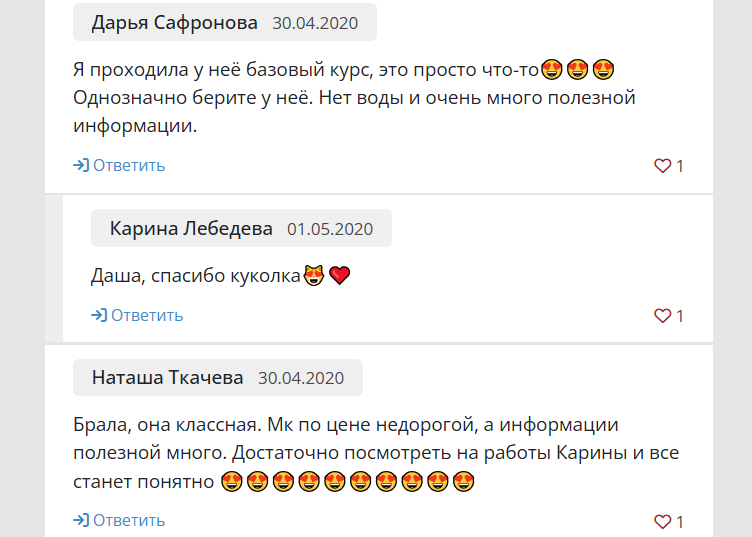This screenshot has width=752, height=537.
Task: Click last heart-eyes emoji in Наташа's comment
Action: [x=463, y=481]
